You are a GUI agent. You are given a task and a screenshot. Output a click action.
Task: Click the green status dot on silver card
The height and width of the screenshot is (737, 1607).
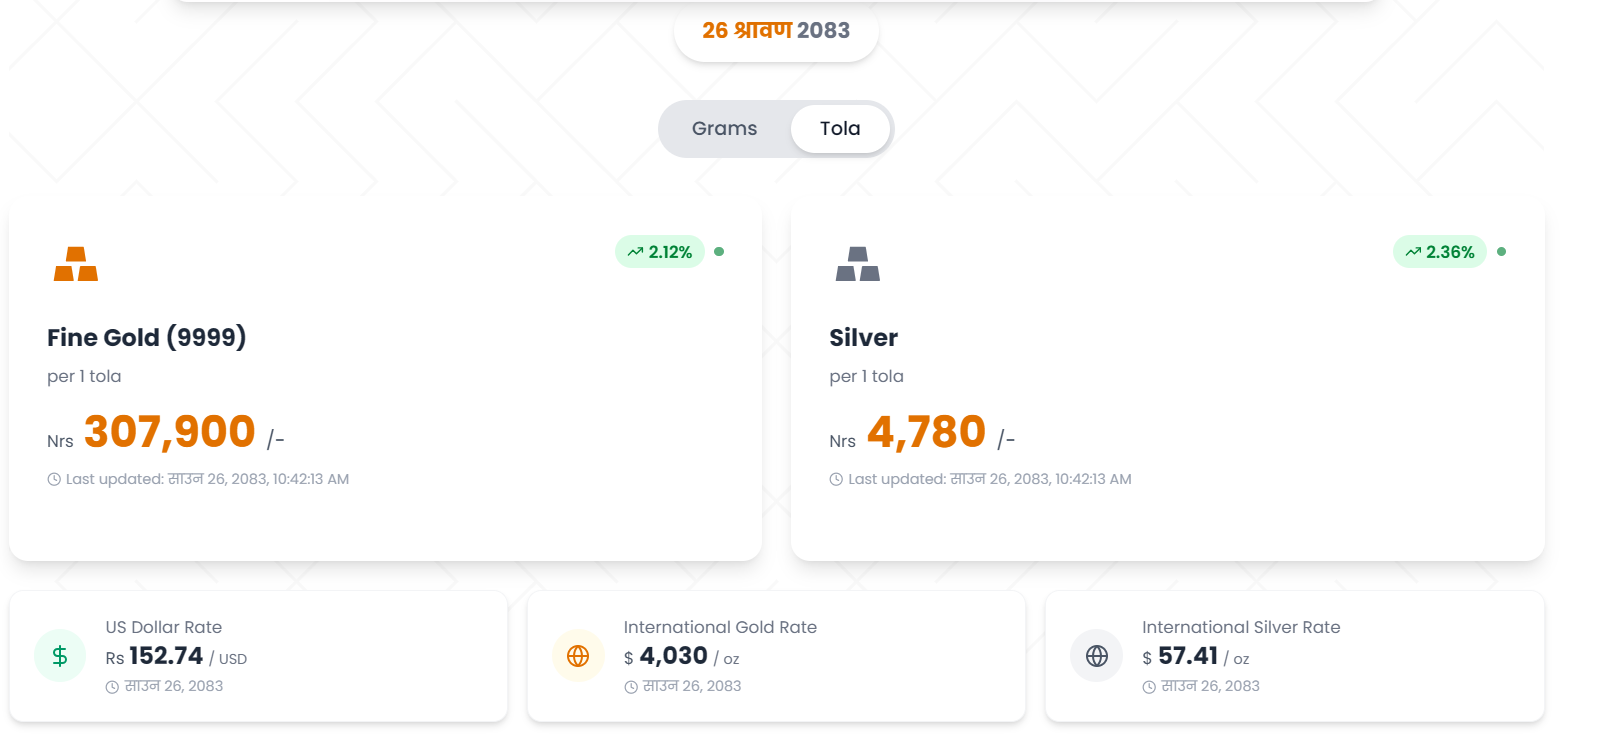point(1501,252)
